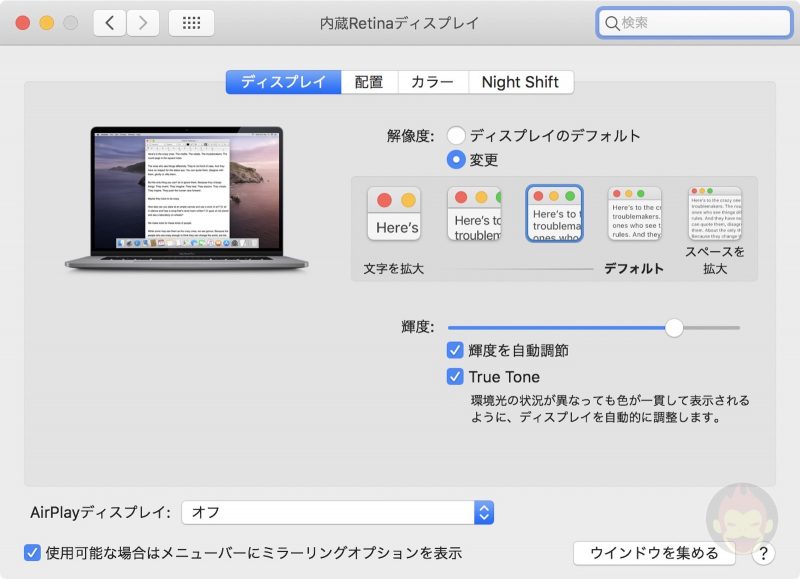Select the 変更 resolution radio button
The image size is (800, 579).
pos(456,159)
